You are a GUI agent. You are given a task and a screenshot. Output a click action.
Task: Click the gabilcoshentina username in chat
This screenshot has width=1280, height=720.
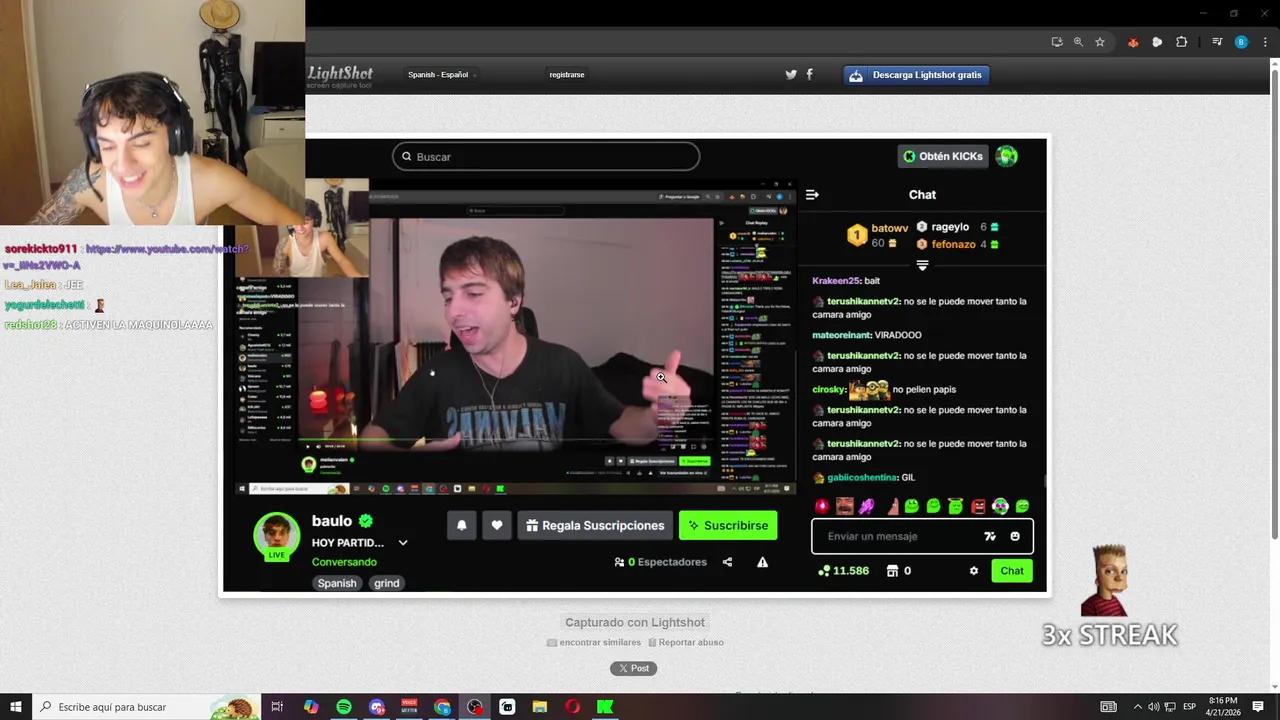862,477
